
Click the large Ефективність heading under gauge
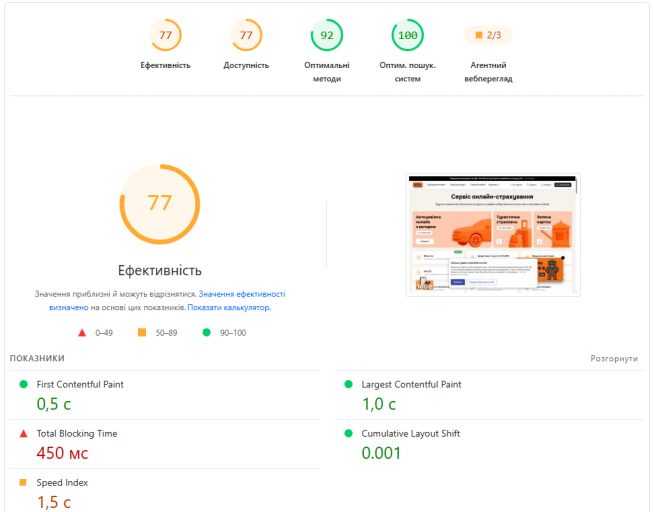click(x=160, y=270)
